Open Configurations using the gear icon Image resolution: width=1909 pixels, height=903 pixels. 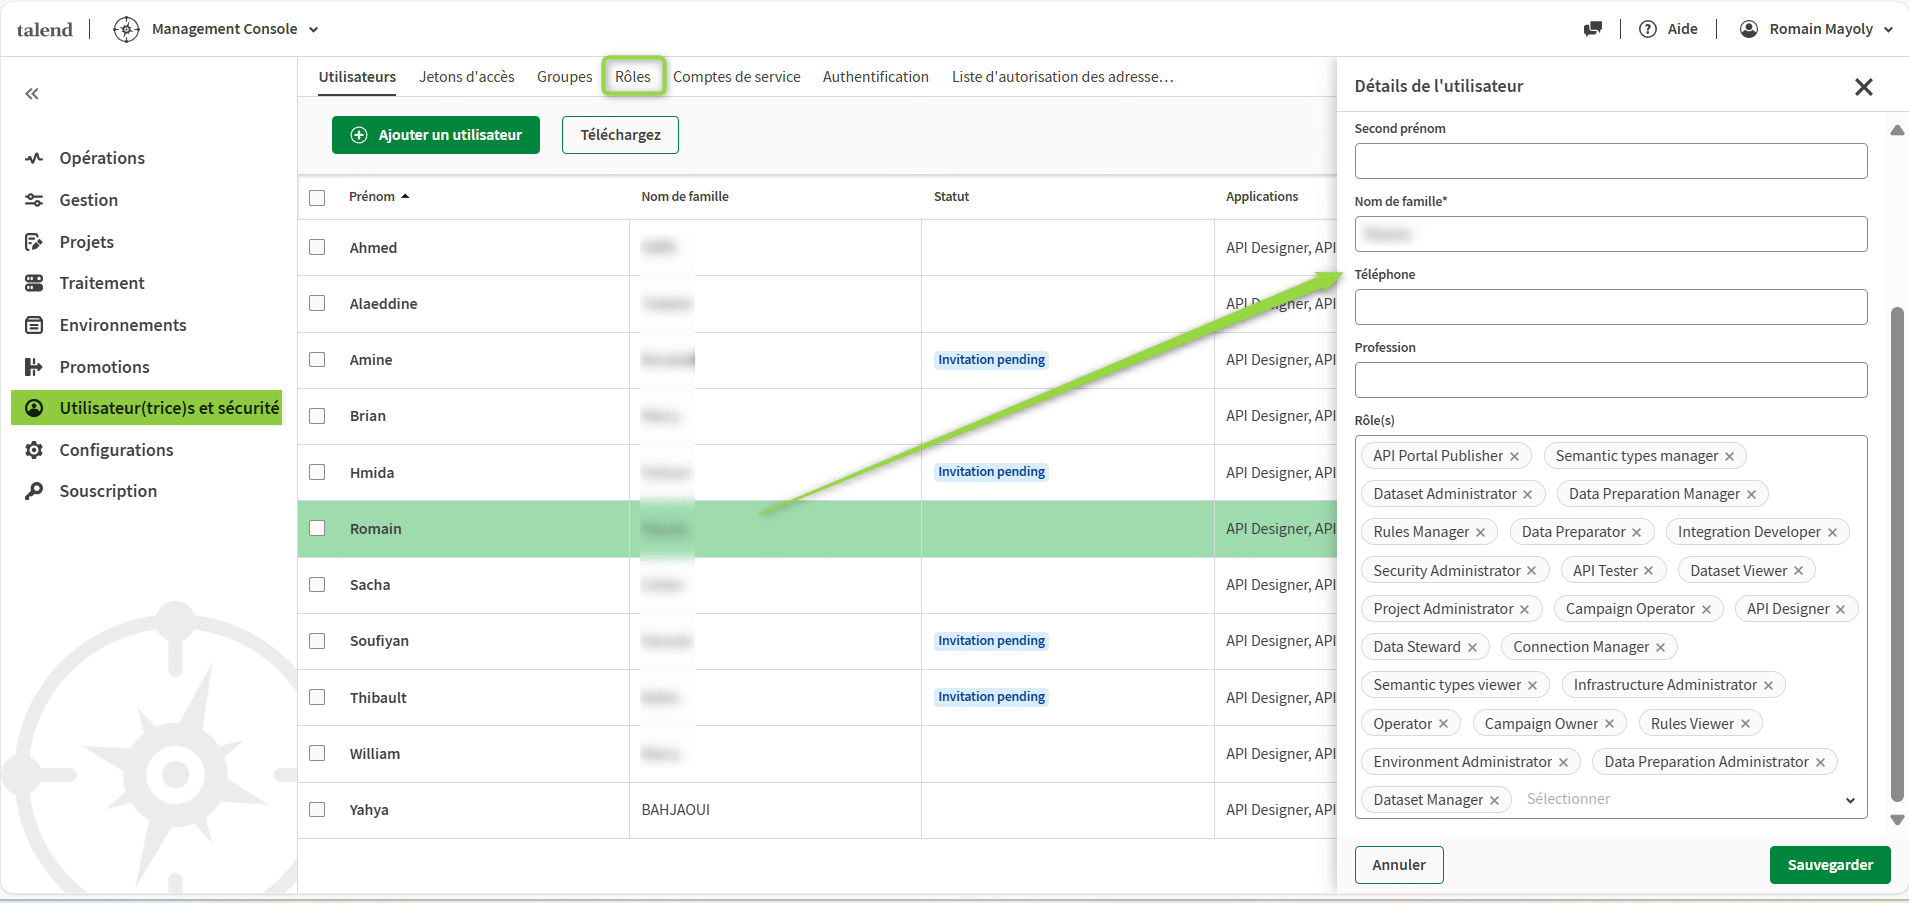coord(33,450)
